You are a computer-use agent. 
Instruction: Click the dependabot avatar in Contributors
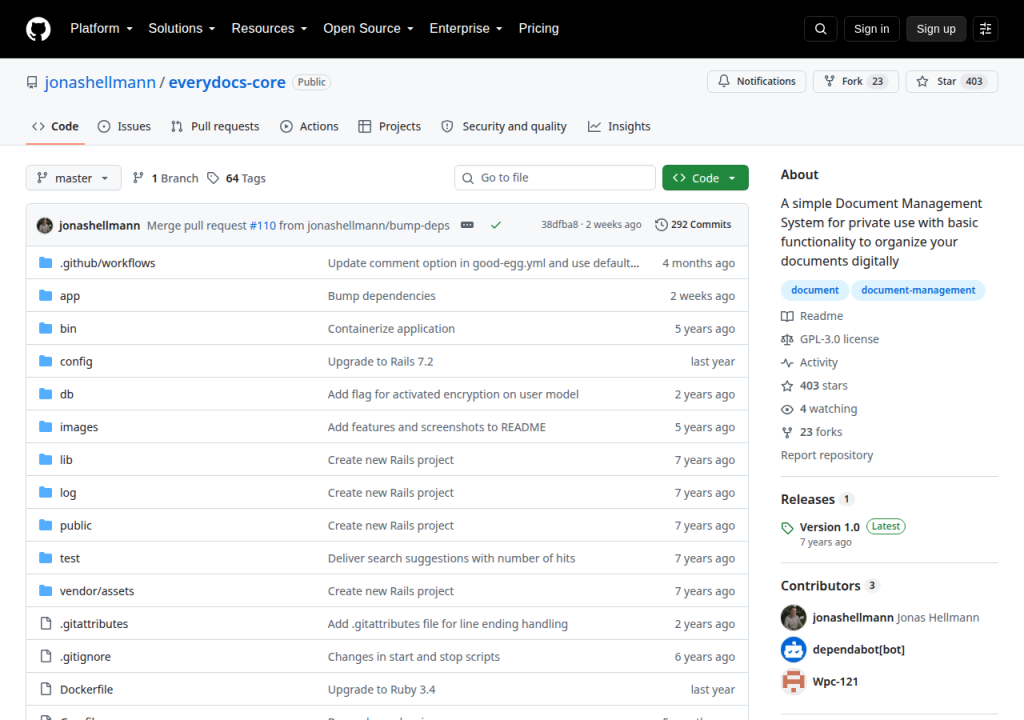coord(793,649)
